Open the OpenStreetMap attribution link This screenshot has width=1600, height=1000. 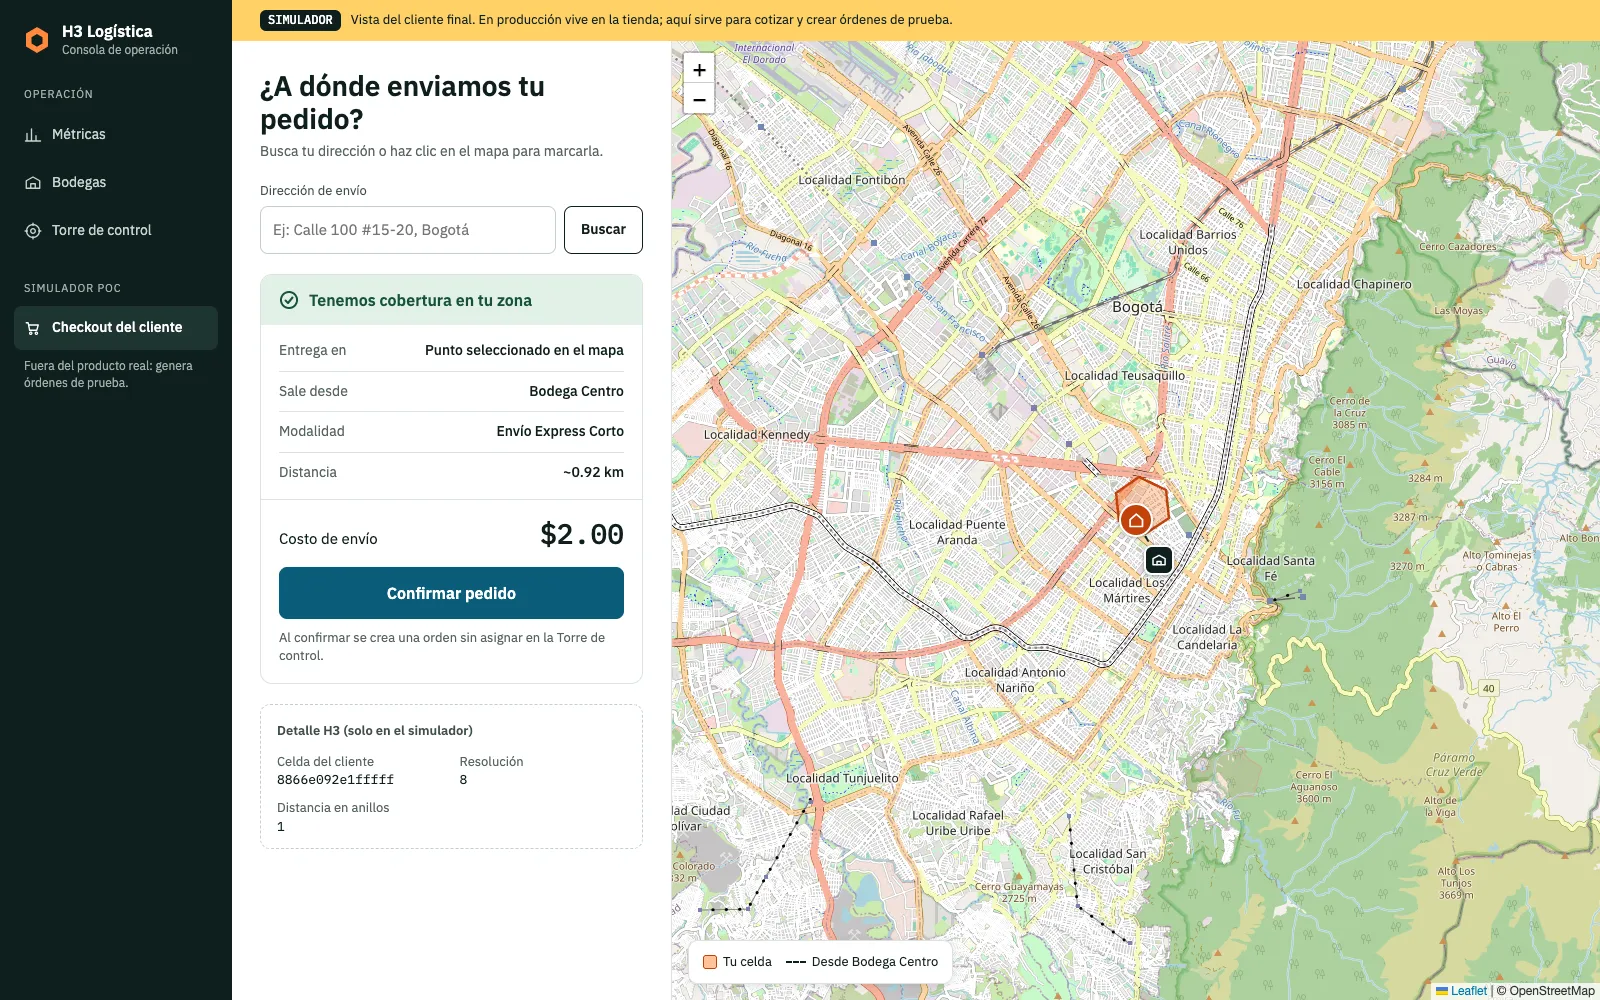[x=1552, y=991]
